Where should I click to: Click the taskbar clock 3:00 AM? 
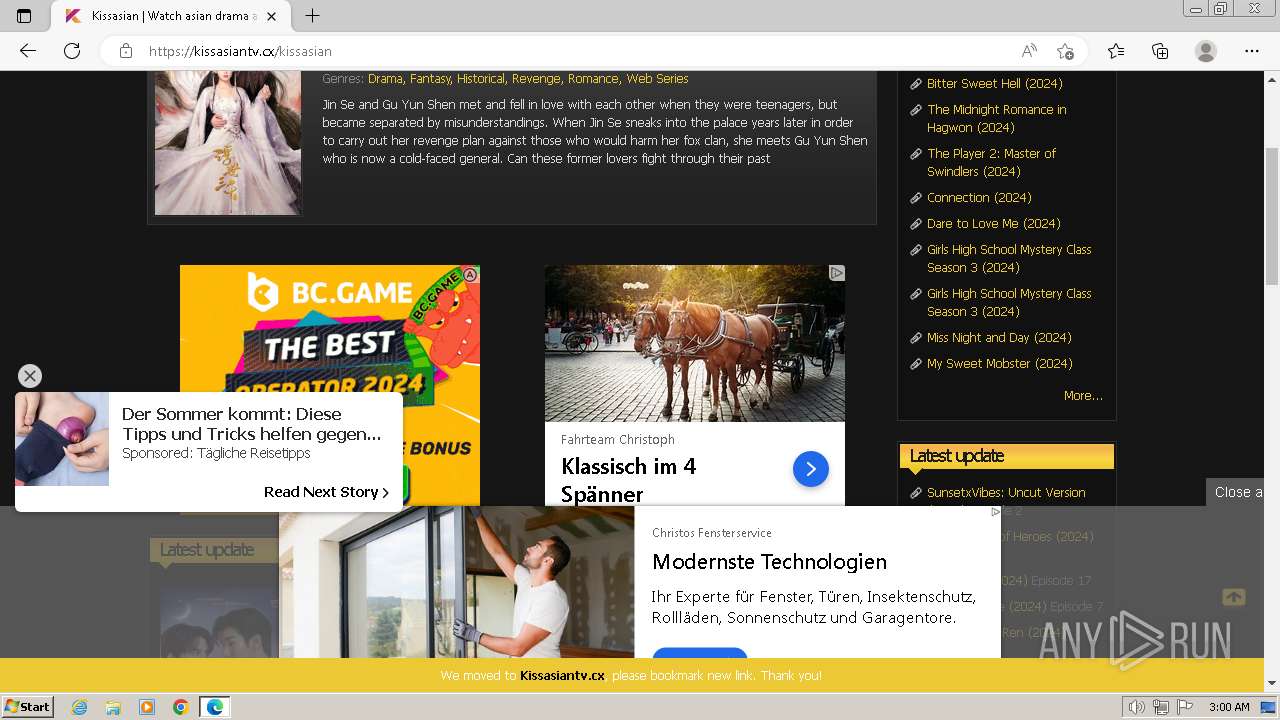[x=1229, y=707]
